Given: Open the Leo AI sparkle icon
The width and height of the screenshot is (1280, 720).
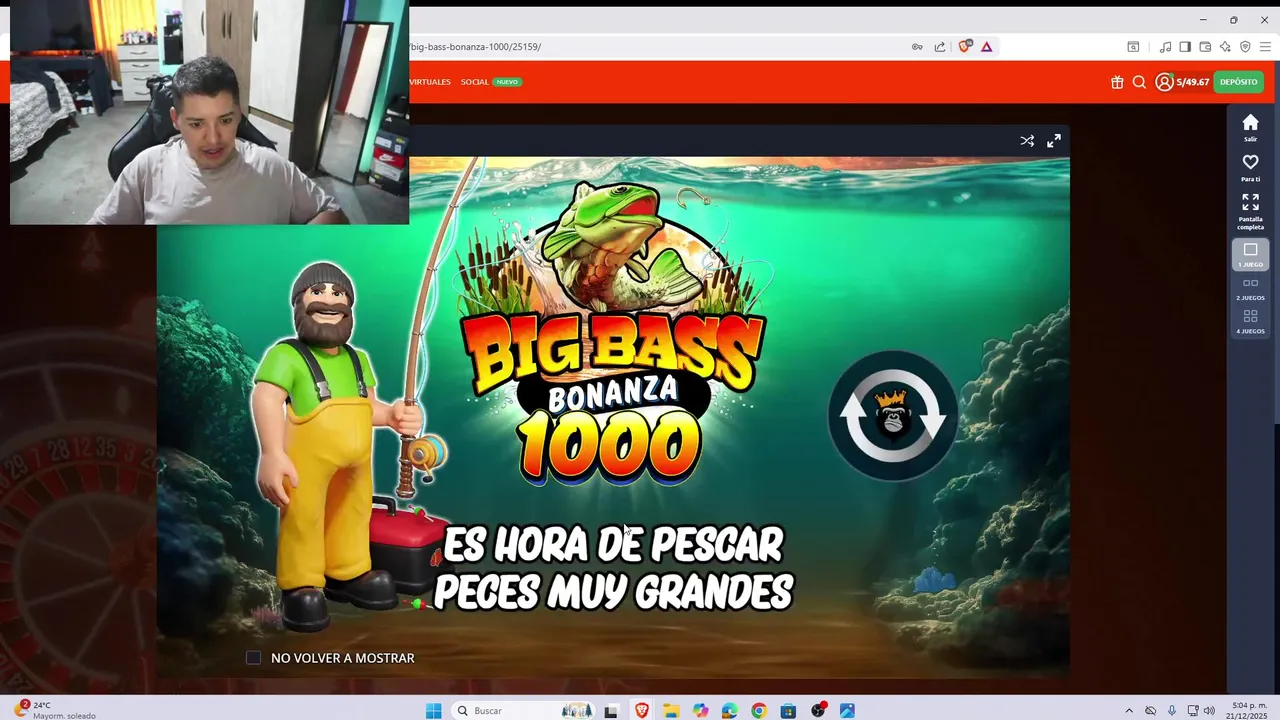Looking at the screenshot, I should (1225, 47).
